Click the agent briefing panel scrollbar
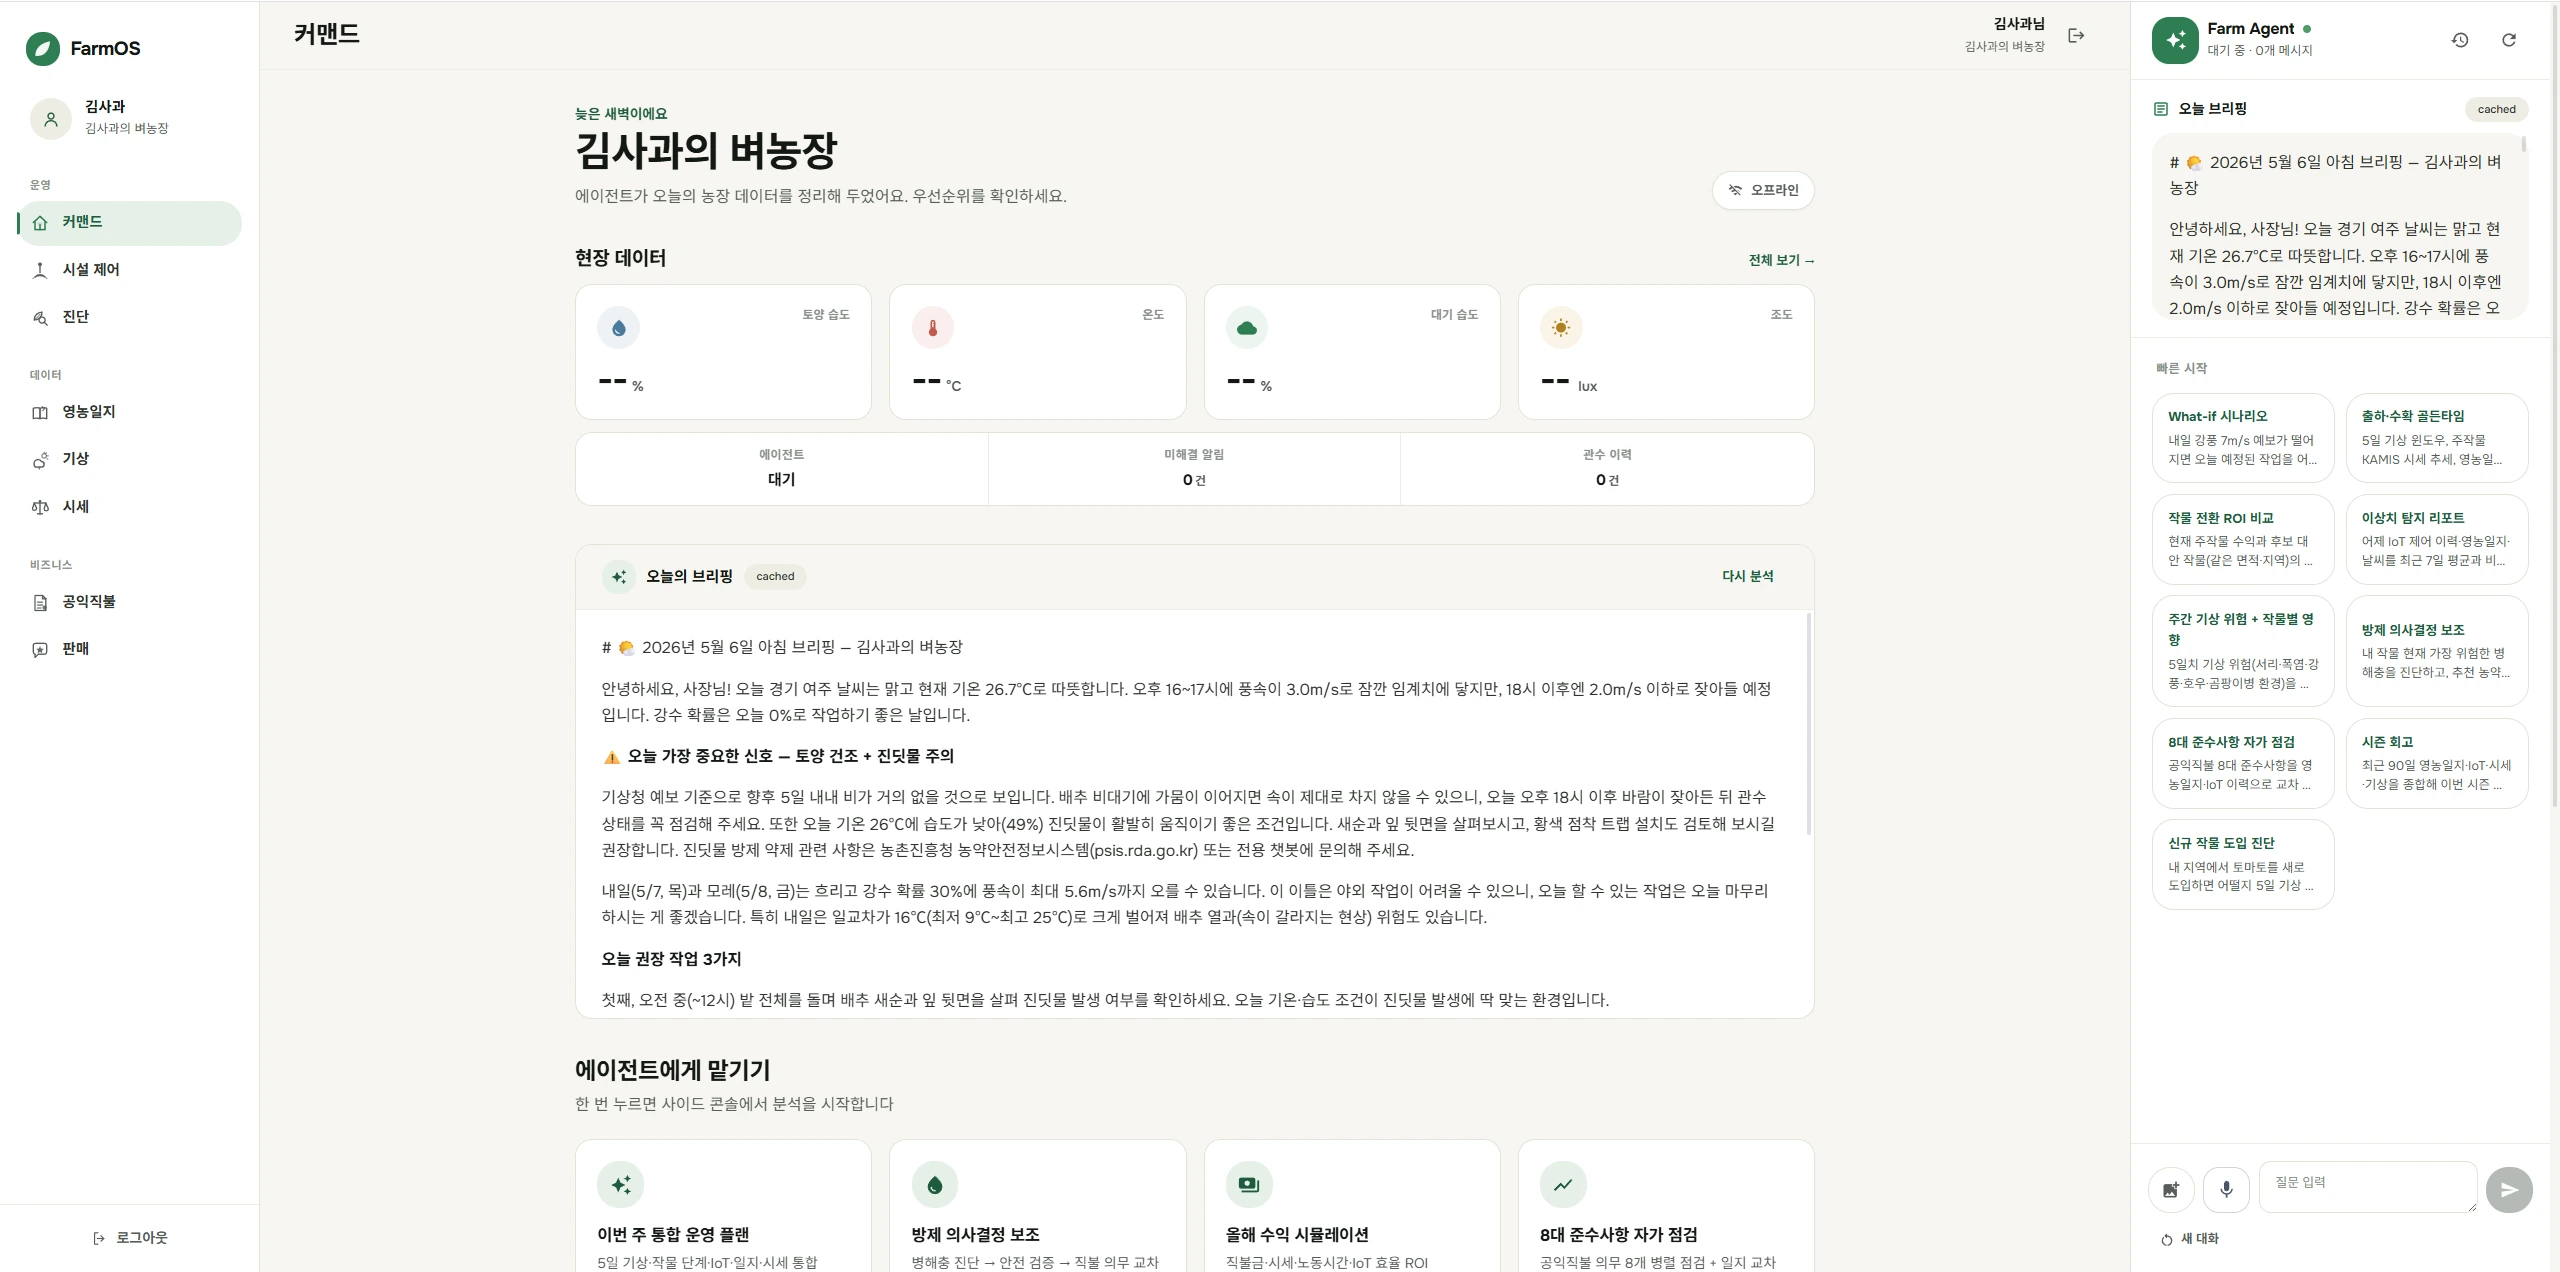The image size is (2560, 1272). [x=2524, y=144]
